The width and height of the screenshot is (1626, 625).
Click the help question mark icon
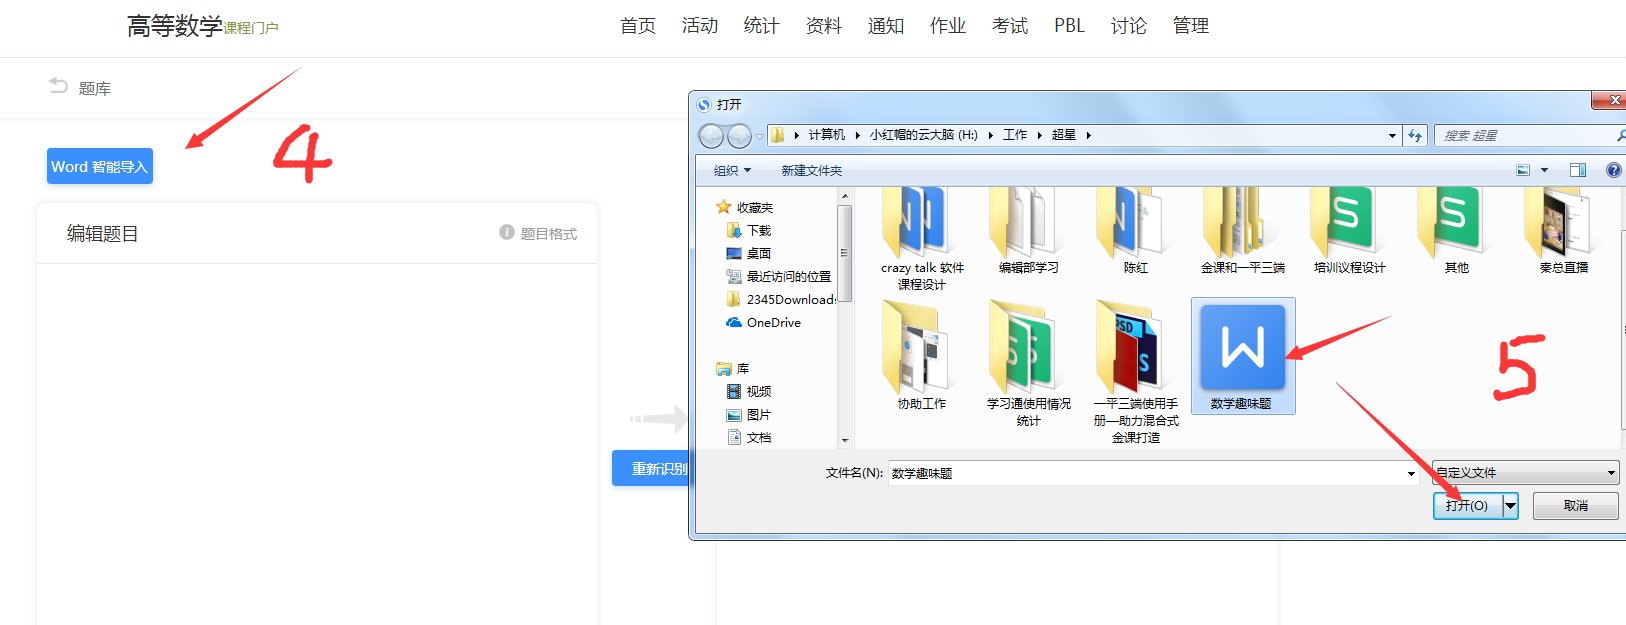click(1613, 170)
